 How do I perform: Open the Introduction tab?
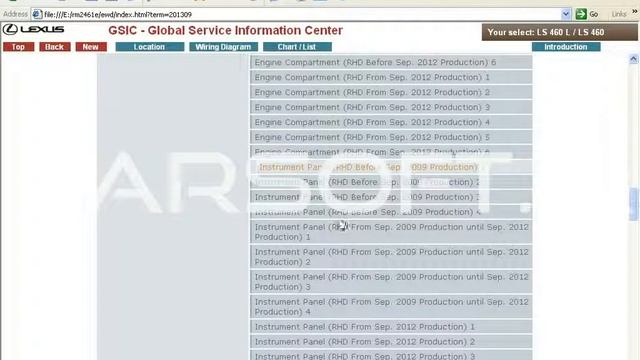(x=566, y=47)
